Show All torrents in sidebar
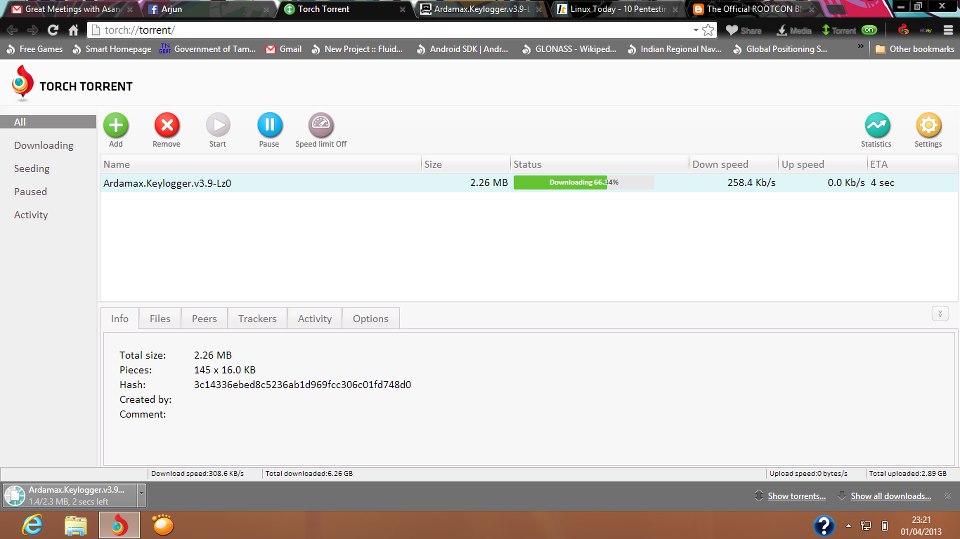 [48, 122]
